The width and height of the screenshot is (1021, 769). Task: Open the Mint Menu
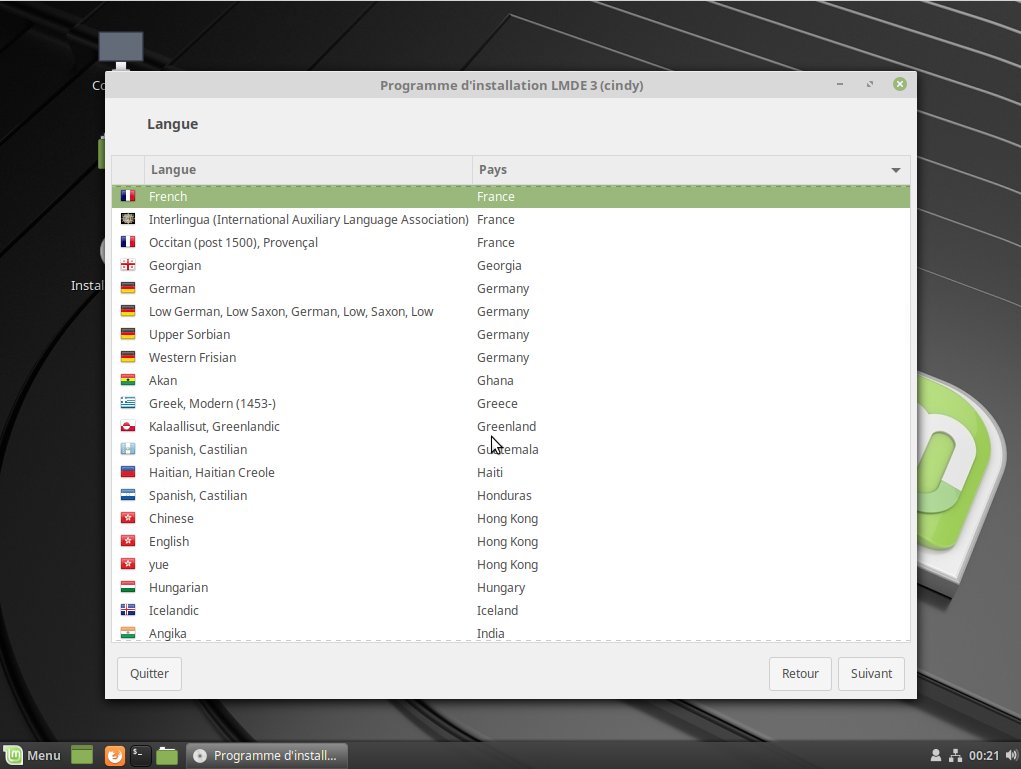pos(33,756)
